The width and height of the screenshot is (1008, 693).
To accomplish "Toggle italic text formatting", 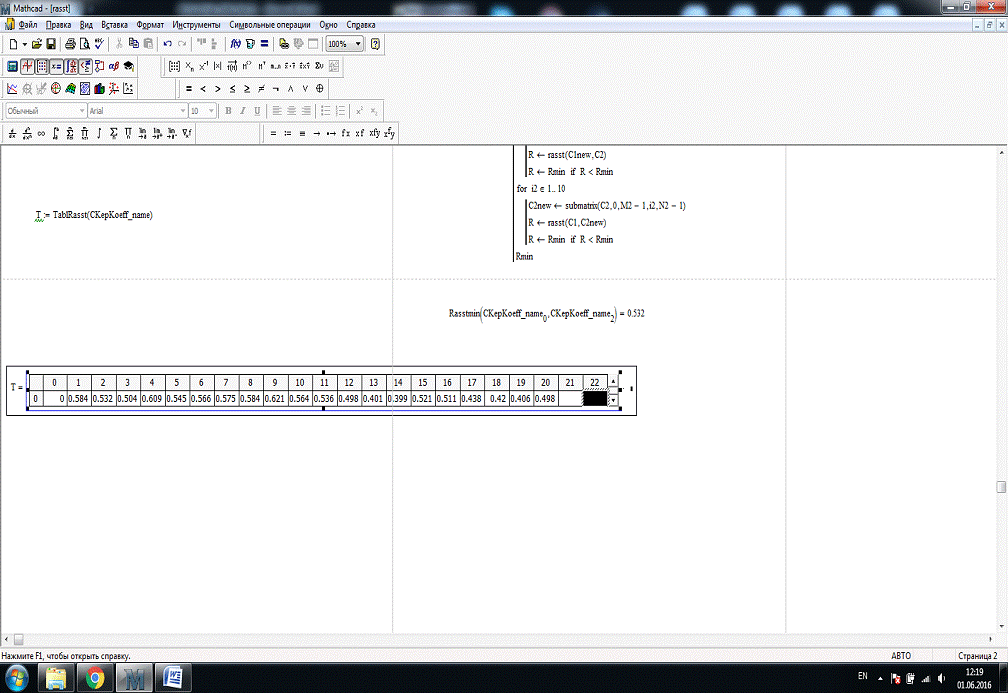I will point(242,111).
